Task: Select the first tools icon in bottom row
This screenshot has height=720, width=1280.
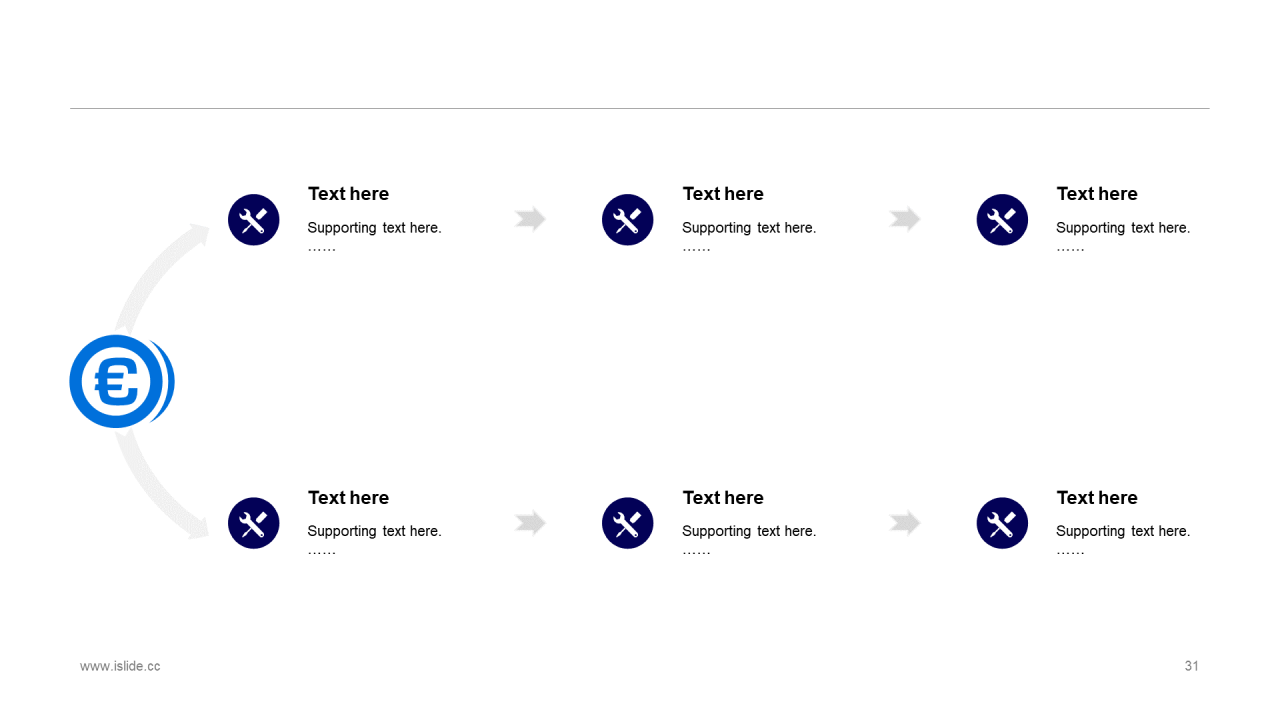Action: [x=254, y=523]
